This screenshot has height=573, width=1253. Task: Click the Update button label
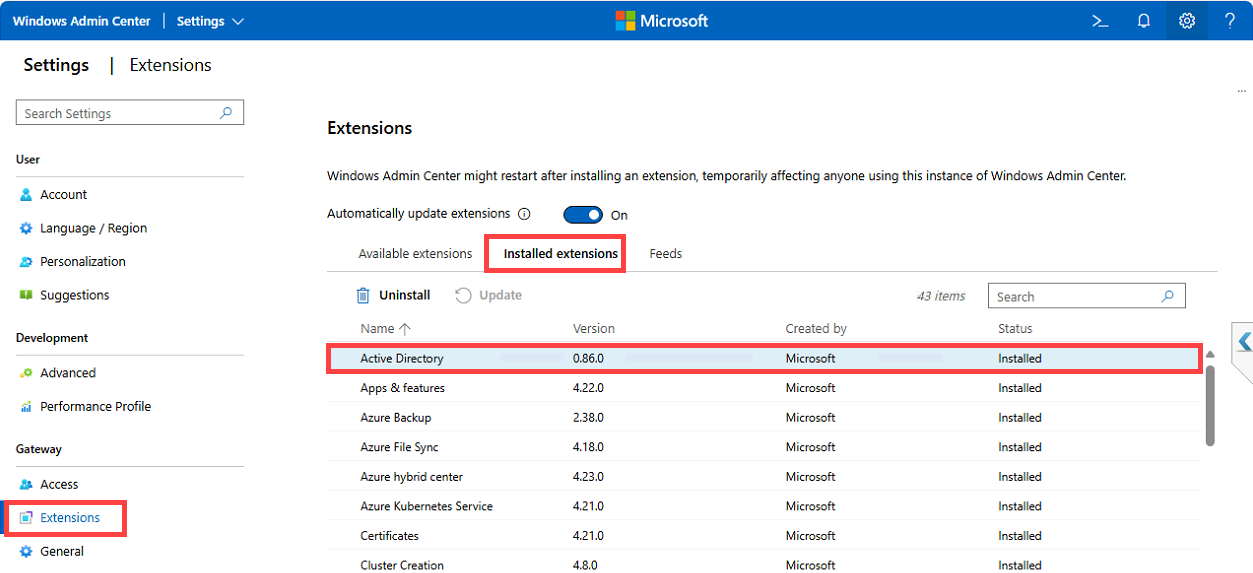click(x=500, y=295)
